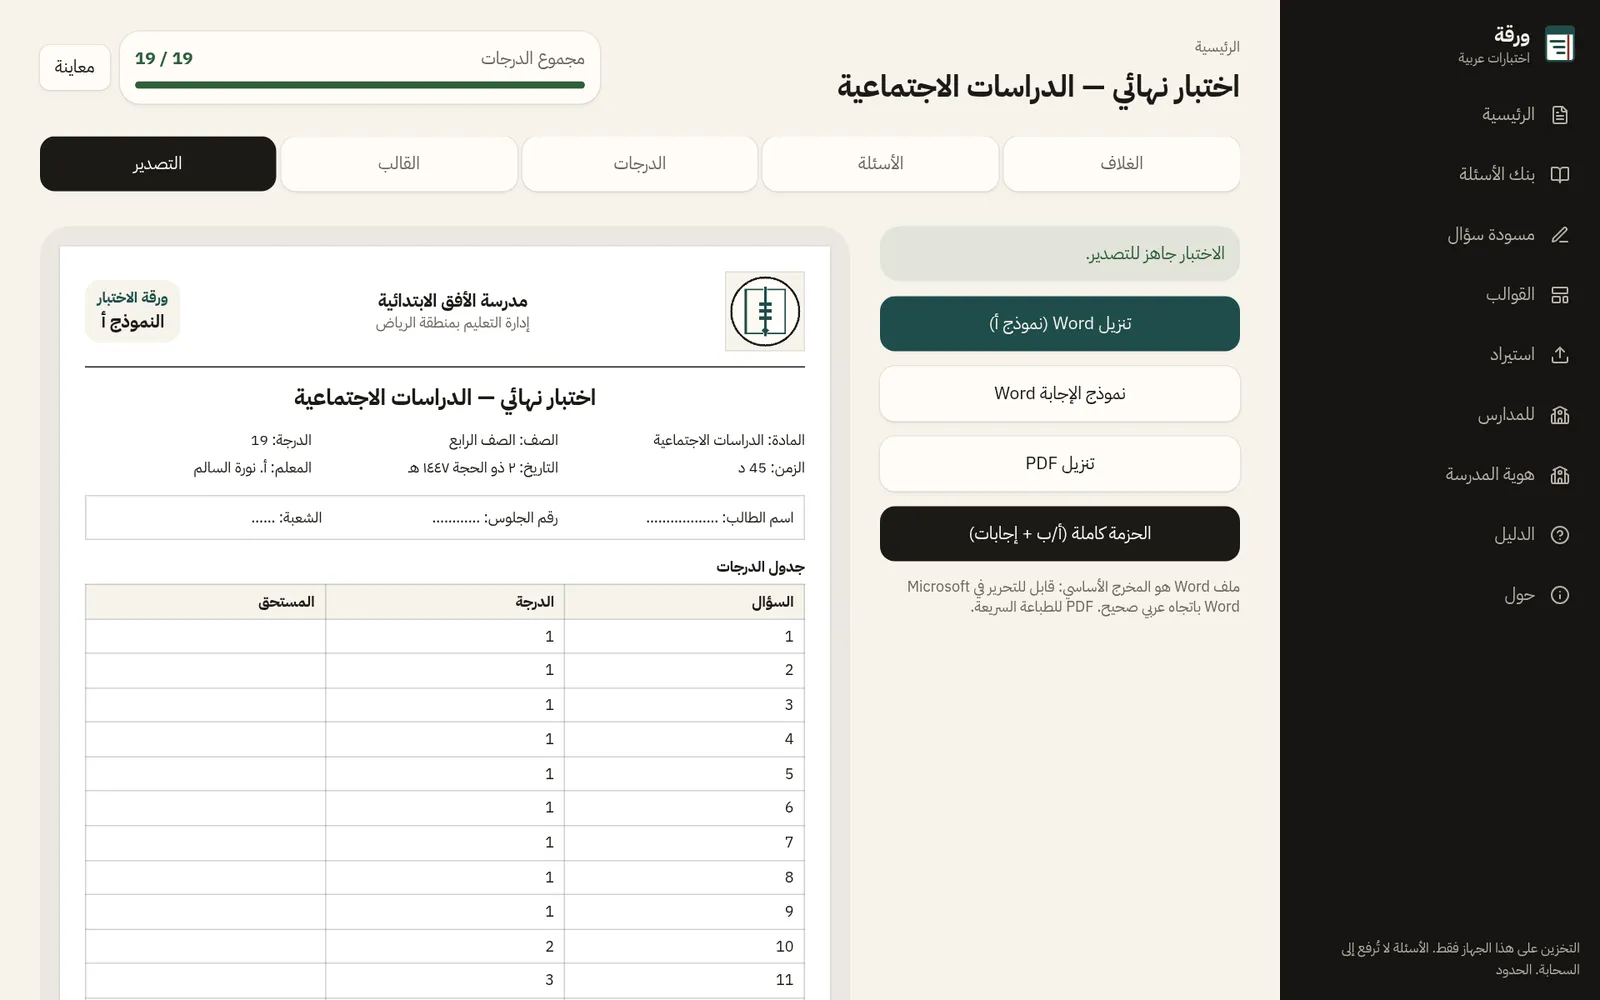1600x1000 pixels.
Task: Click the استيراد upload icon
Action: tap(1560, 355)
